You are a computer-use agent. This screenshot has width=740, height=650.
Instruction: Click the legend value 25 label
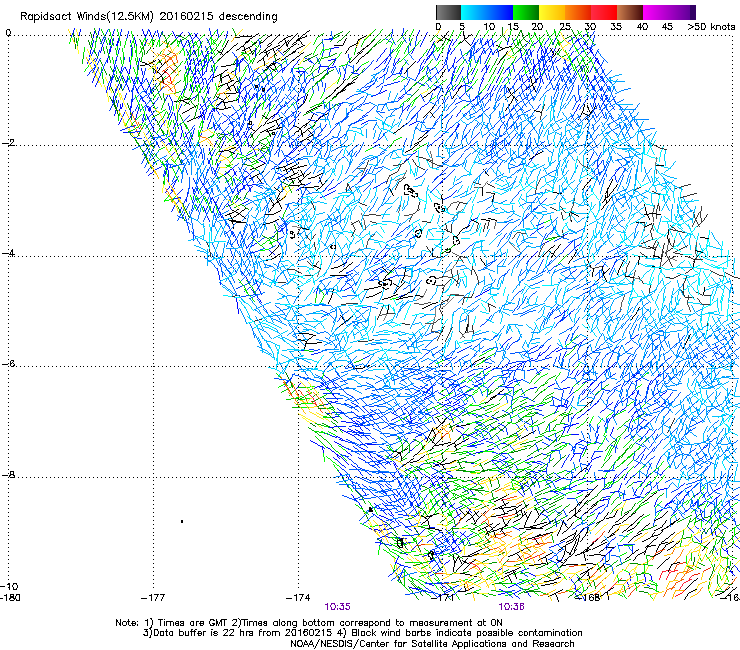click(564, 27)
